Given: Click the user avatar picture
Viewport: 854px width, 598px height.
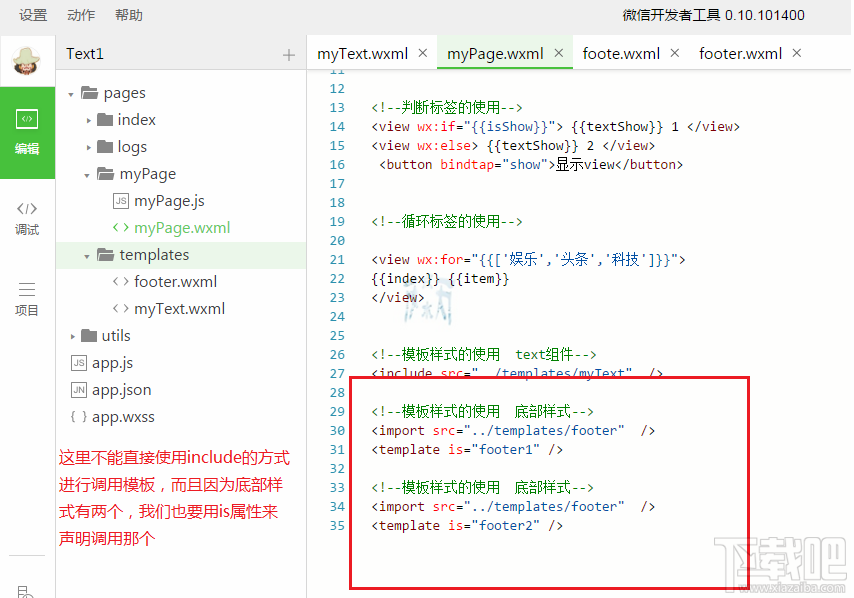Looking at the screenshot, I should click(x=26, y=60).
